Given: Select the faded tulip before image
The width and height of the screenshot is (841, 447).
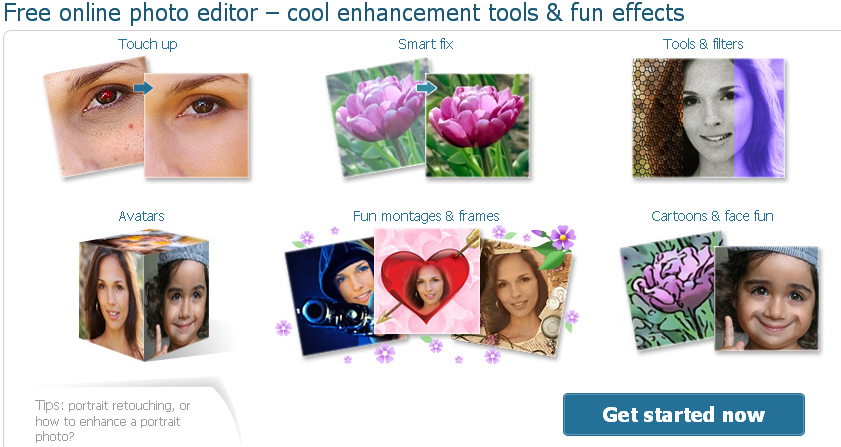Looking at the screenshot, I should click(x=375, y=119).
